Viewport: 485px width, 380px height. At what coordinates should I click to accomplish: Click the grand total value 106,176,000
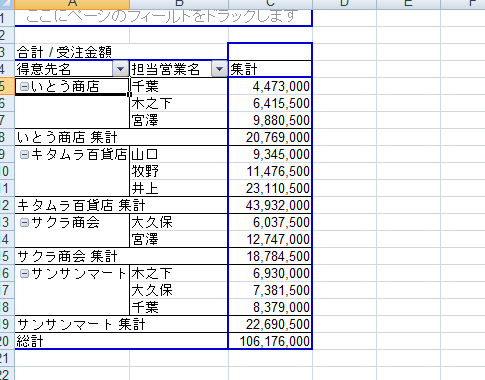270,341
